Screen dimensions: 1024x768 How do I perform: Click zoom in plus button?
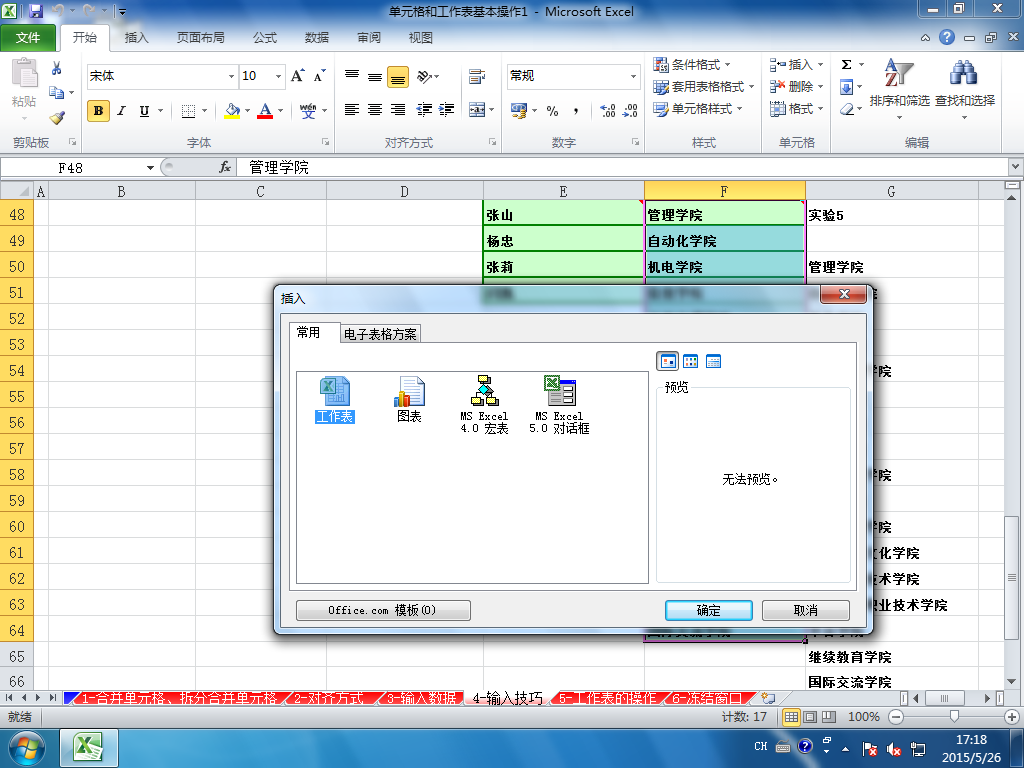(1012, 717)
